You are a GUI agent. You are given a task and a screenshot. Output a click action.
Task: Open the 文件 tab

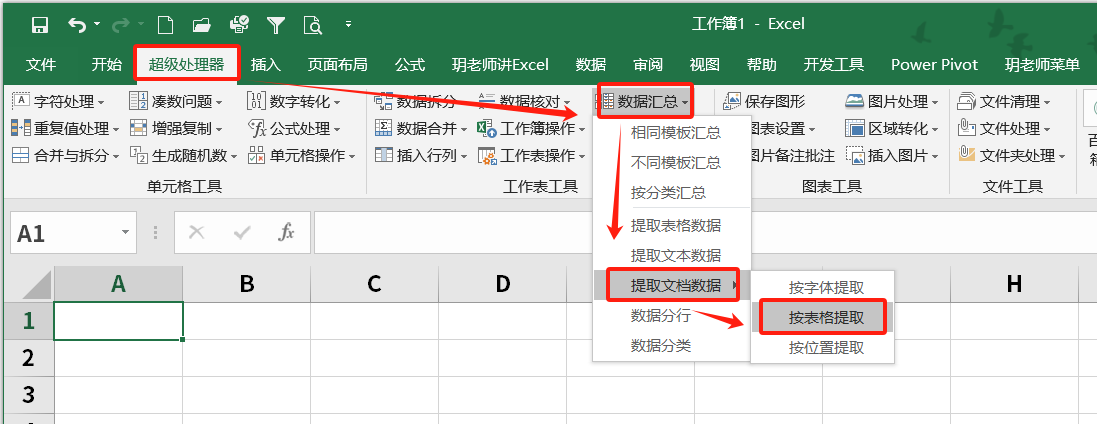coord(41,65)
